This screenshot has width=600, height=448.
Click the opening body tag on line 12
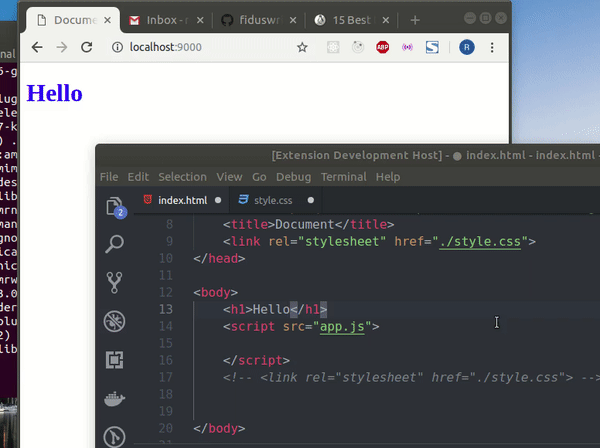click(216, 292)
